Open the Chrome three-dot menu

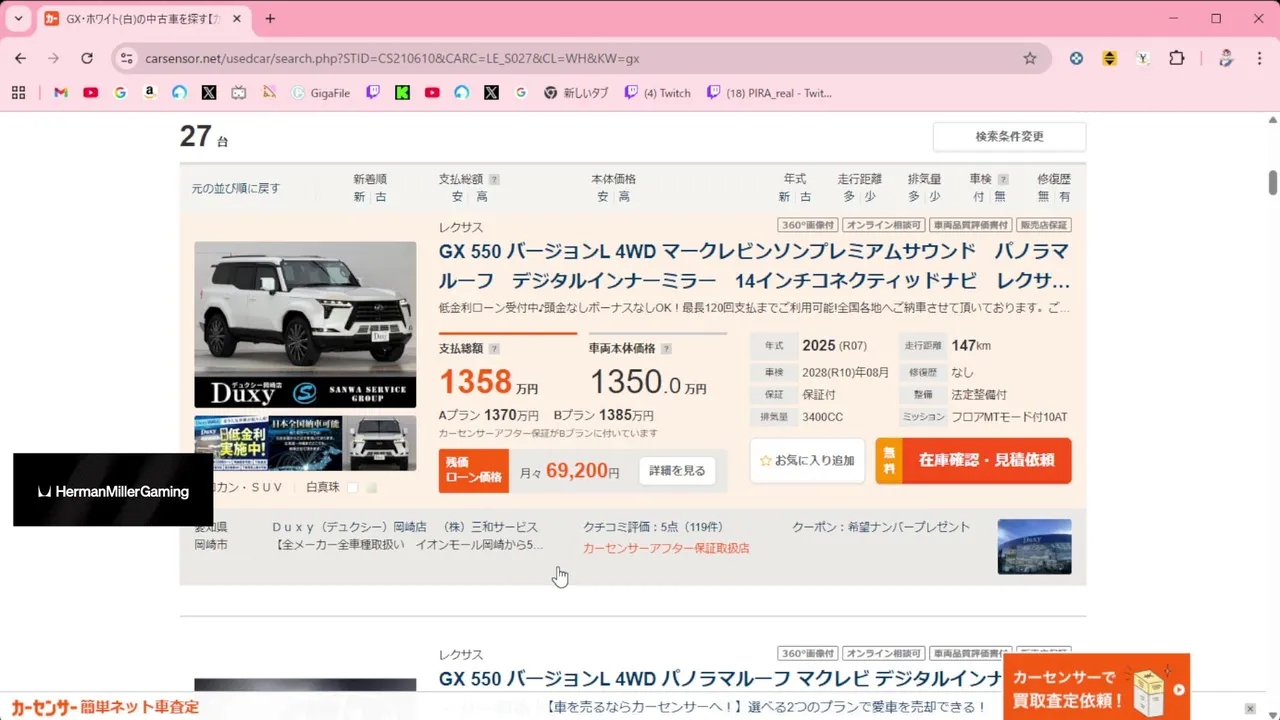[1259, 58]
